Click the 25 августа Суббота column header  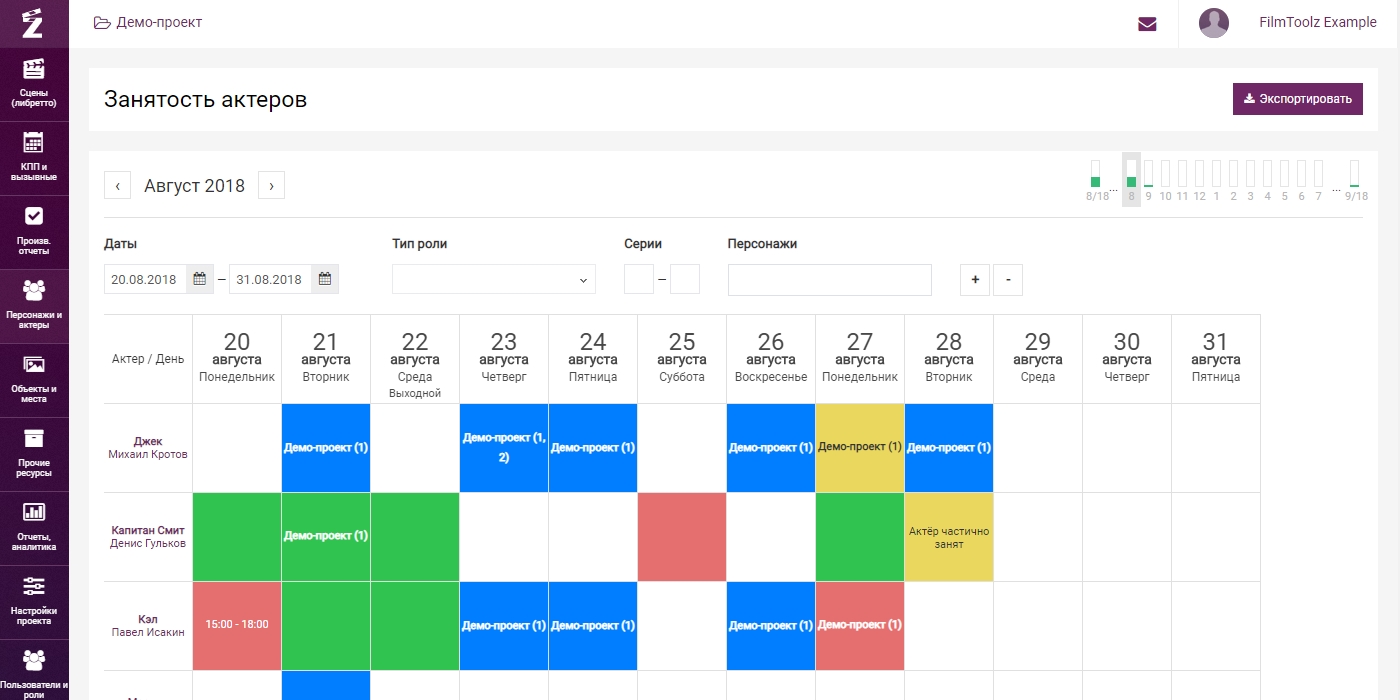682,360
